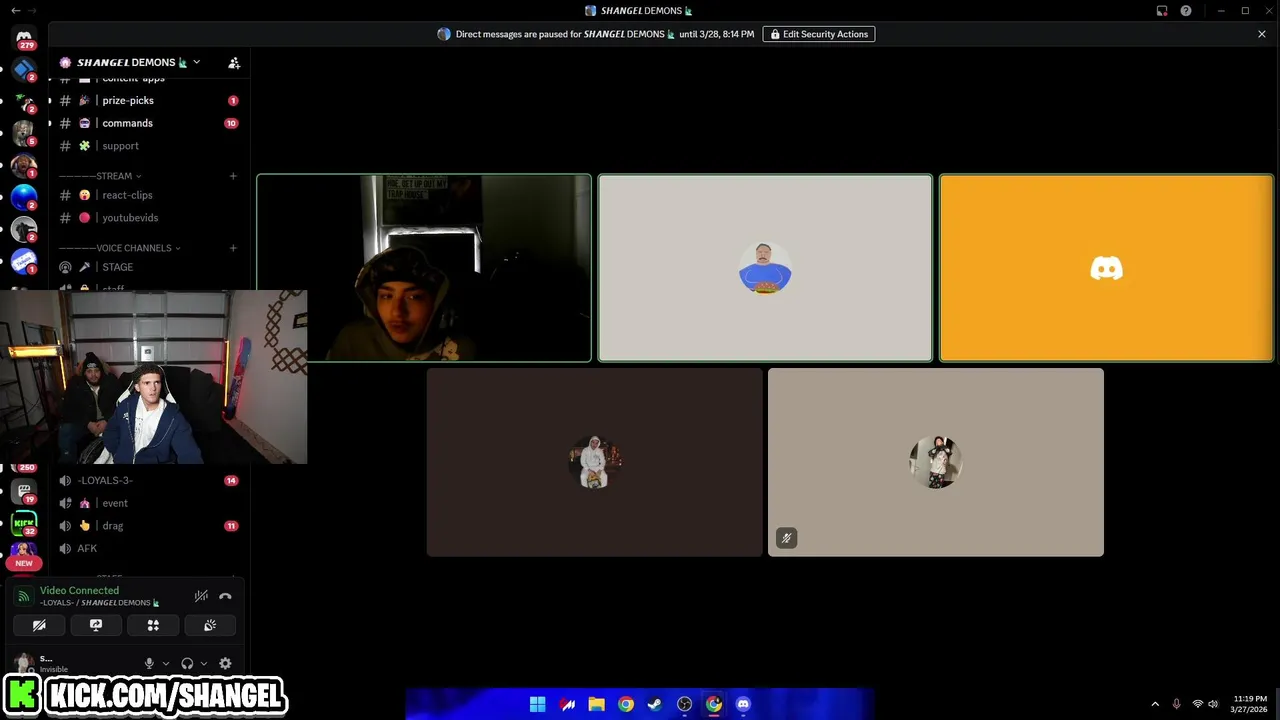Click Edit Security Actions button
The image size is (1280, 720).
(x=819, y=34)
